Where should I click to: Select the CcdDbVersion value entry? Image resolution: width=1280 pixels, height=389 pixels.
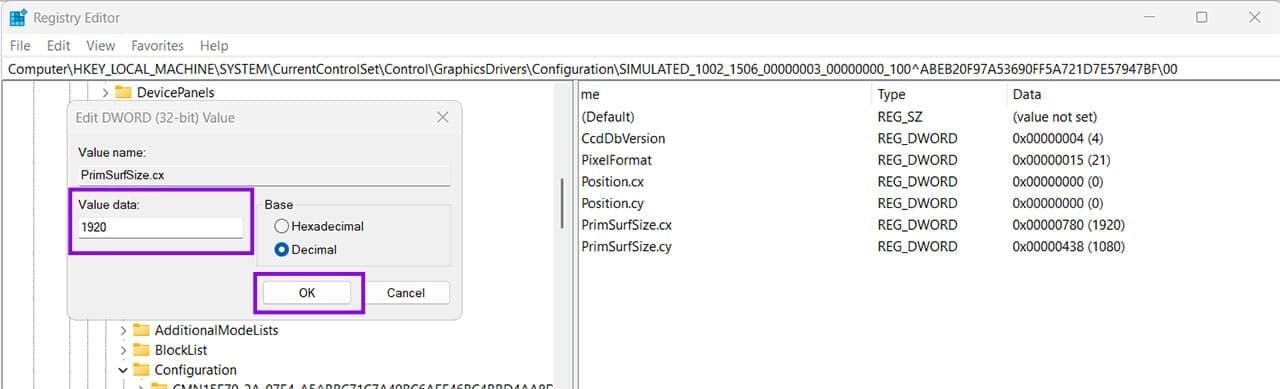pyautogui.click(x=623, y=138)
